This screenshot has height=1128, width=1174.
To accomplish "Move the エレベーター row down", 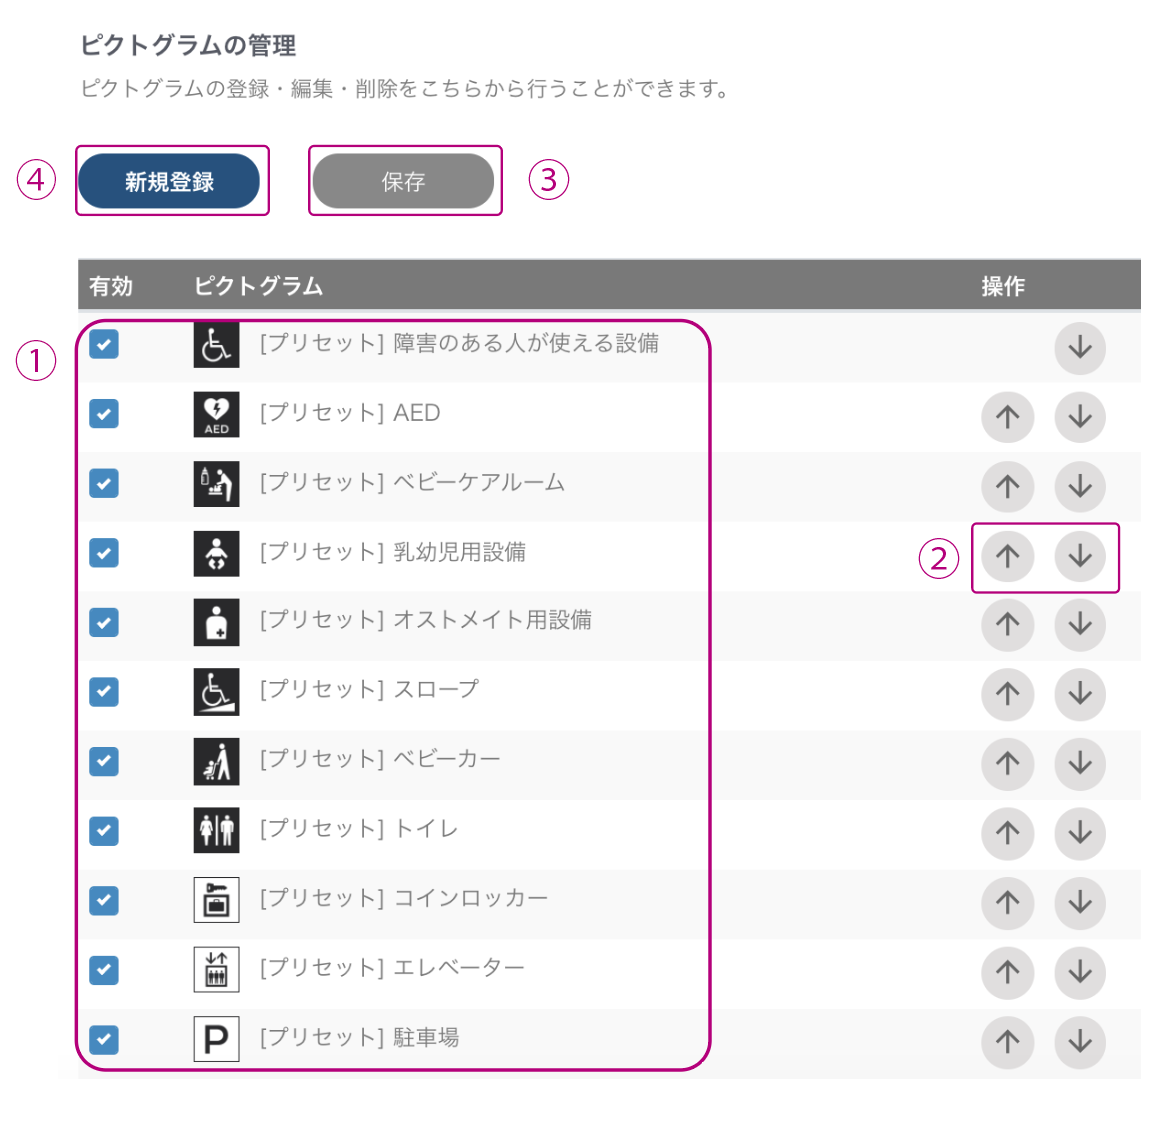I will pyautogui.click(x=1080, y=972).
